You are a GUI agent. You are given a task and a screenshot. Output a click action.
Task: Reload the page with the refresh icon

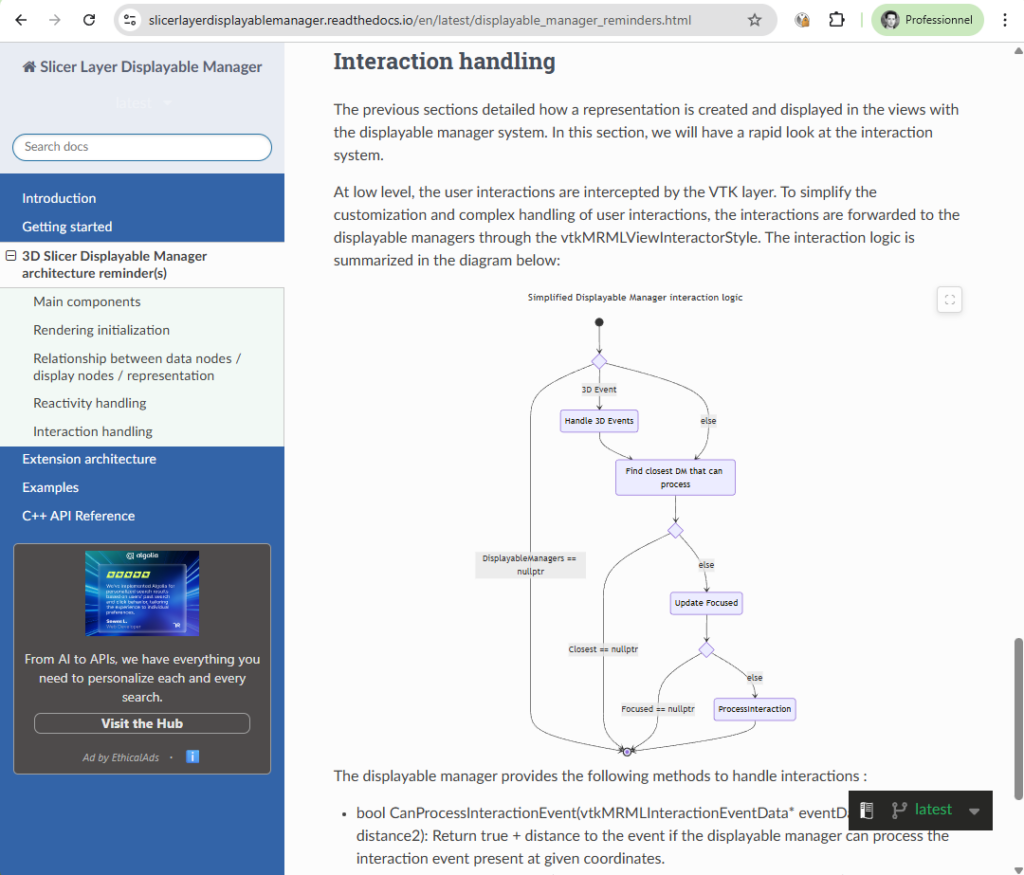[x=89, y=20]
